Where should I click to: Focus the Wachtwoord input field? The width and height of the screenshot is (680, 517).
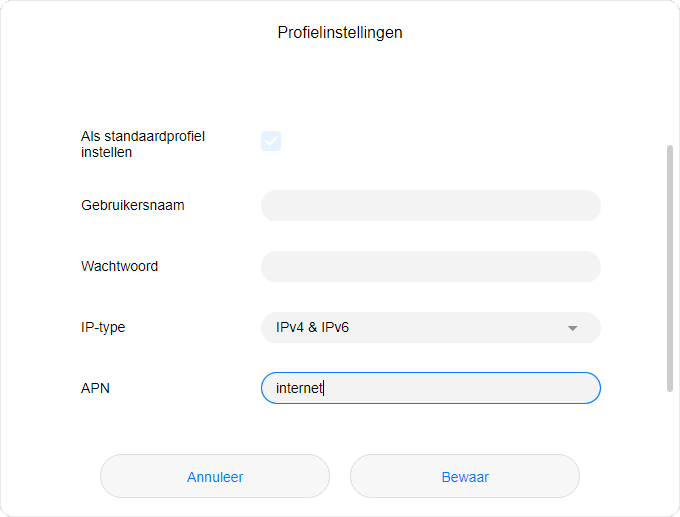pyautogui.click(x=430, y=267)
